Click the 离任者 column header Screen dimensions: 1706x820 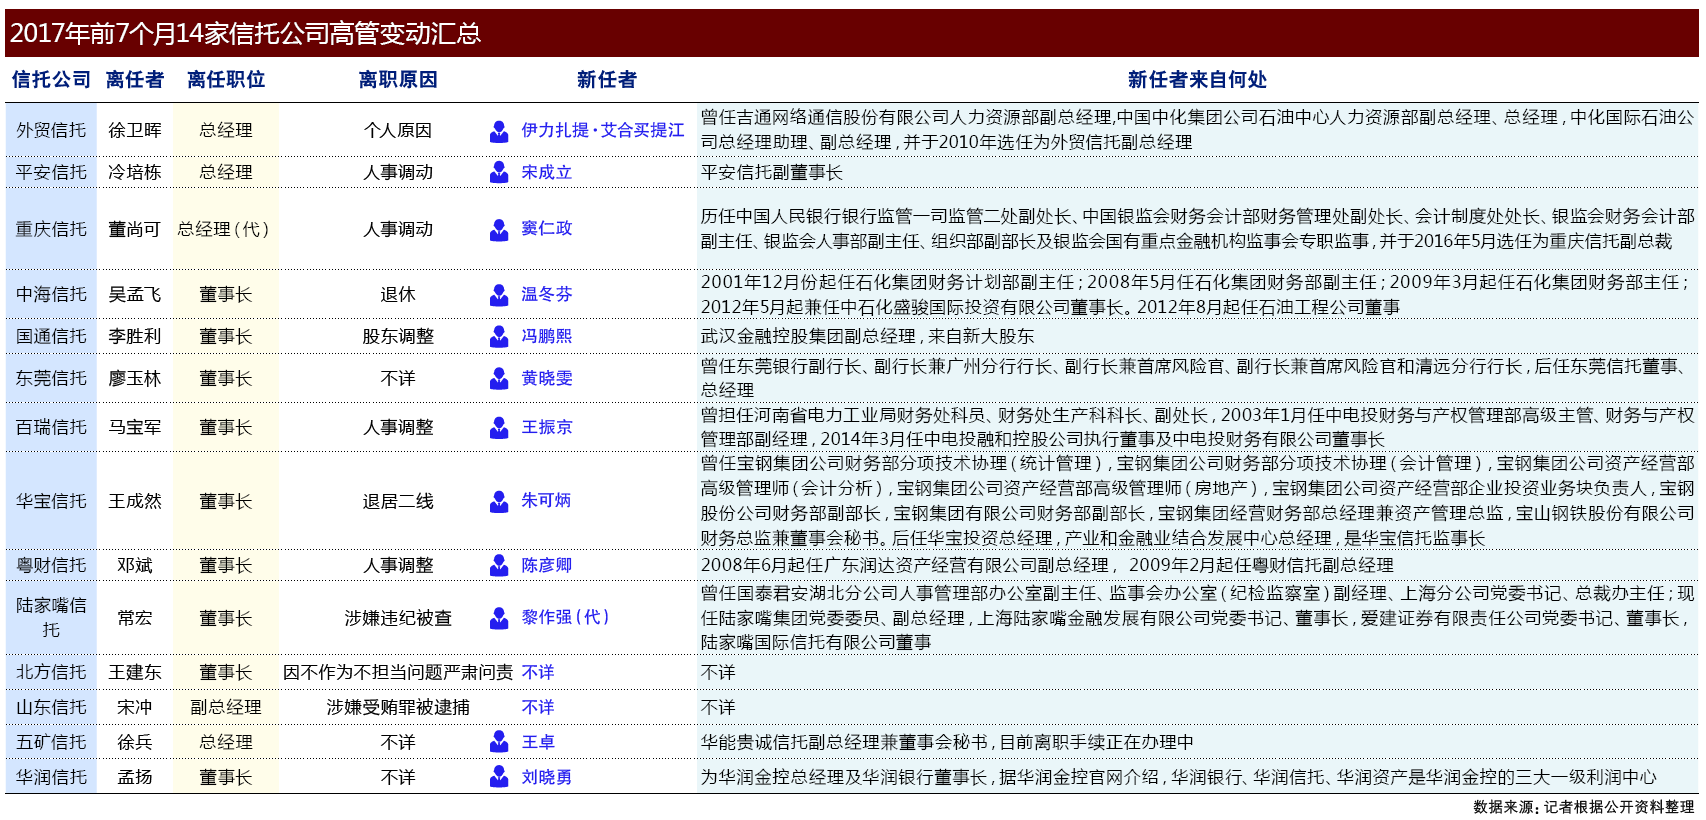click(x=135, y=79)
